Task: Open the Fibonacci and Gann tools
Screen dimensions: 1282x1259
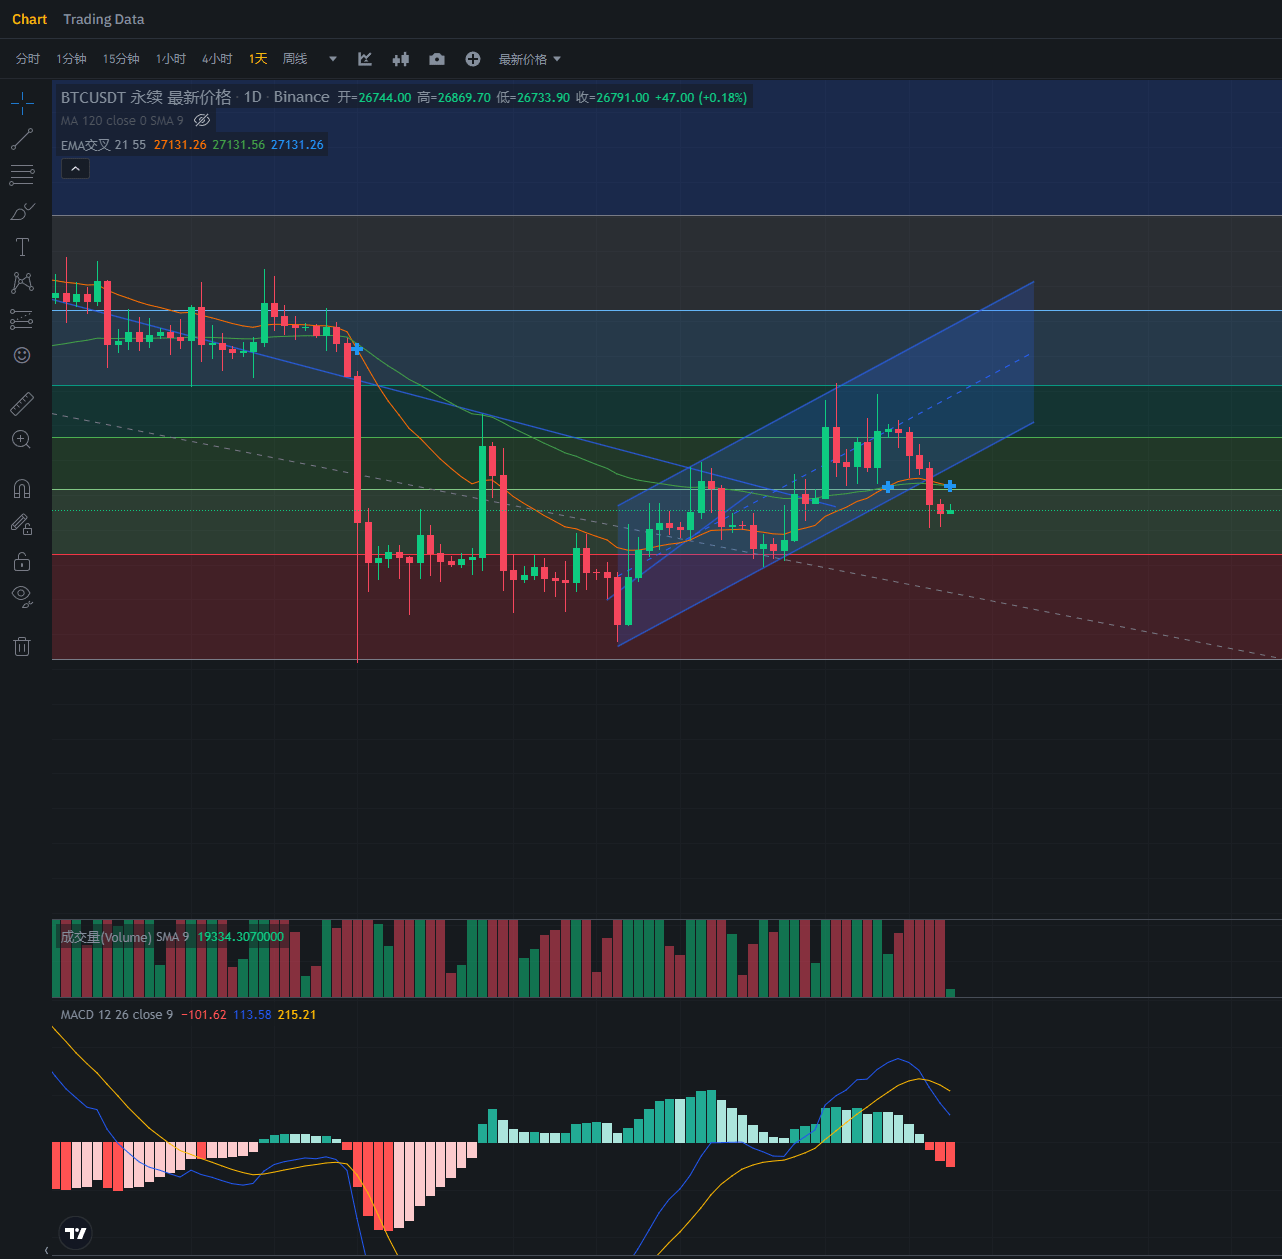Action: (x=22, y=175)
